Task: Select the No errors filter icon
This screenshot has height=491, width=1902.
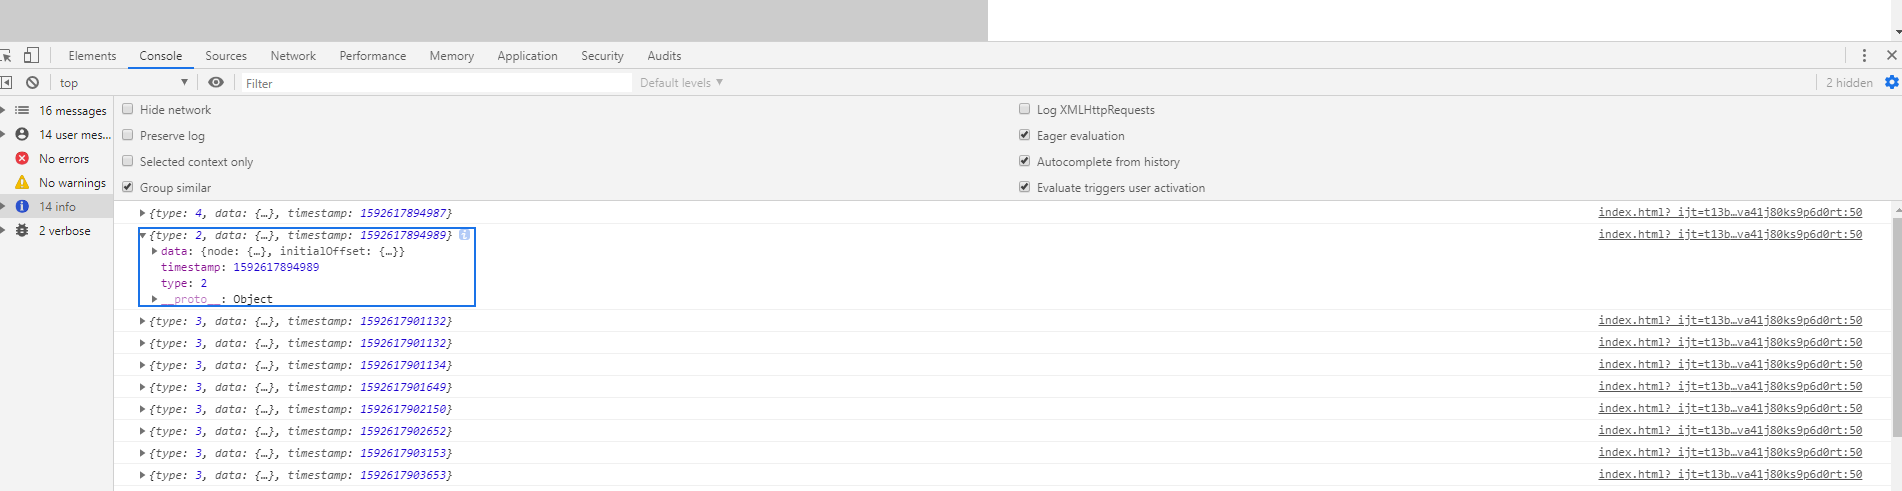Action: (22, 159)
